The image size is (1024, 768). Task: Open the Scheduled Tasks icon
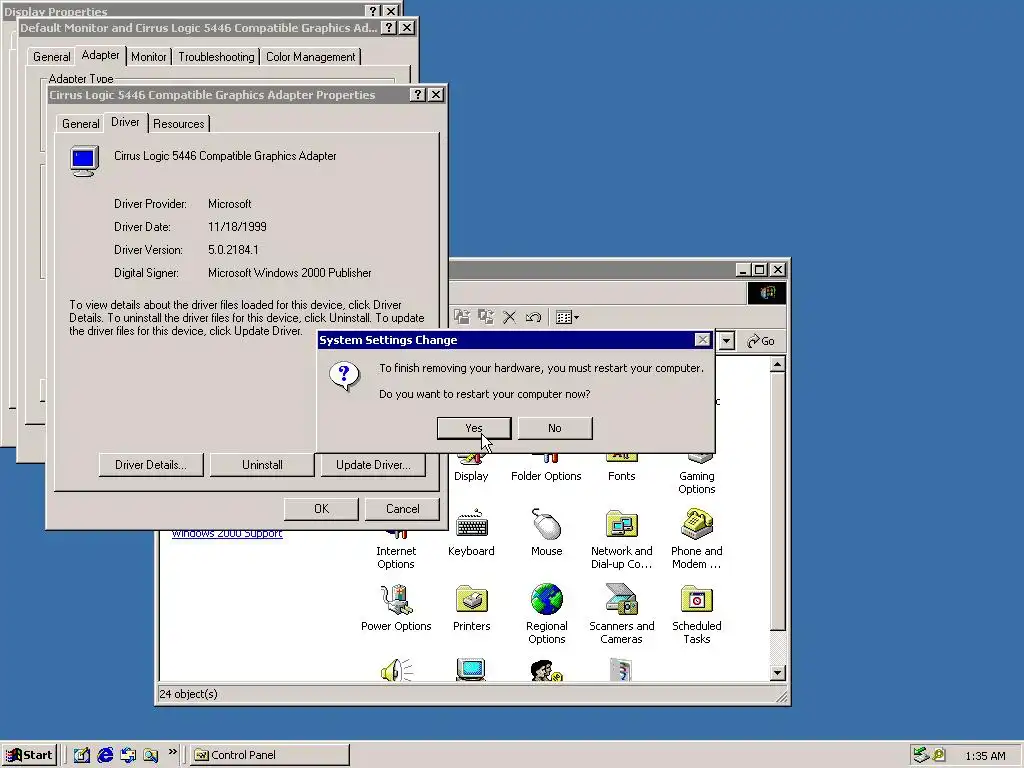696,600
